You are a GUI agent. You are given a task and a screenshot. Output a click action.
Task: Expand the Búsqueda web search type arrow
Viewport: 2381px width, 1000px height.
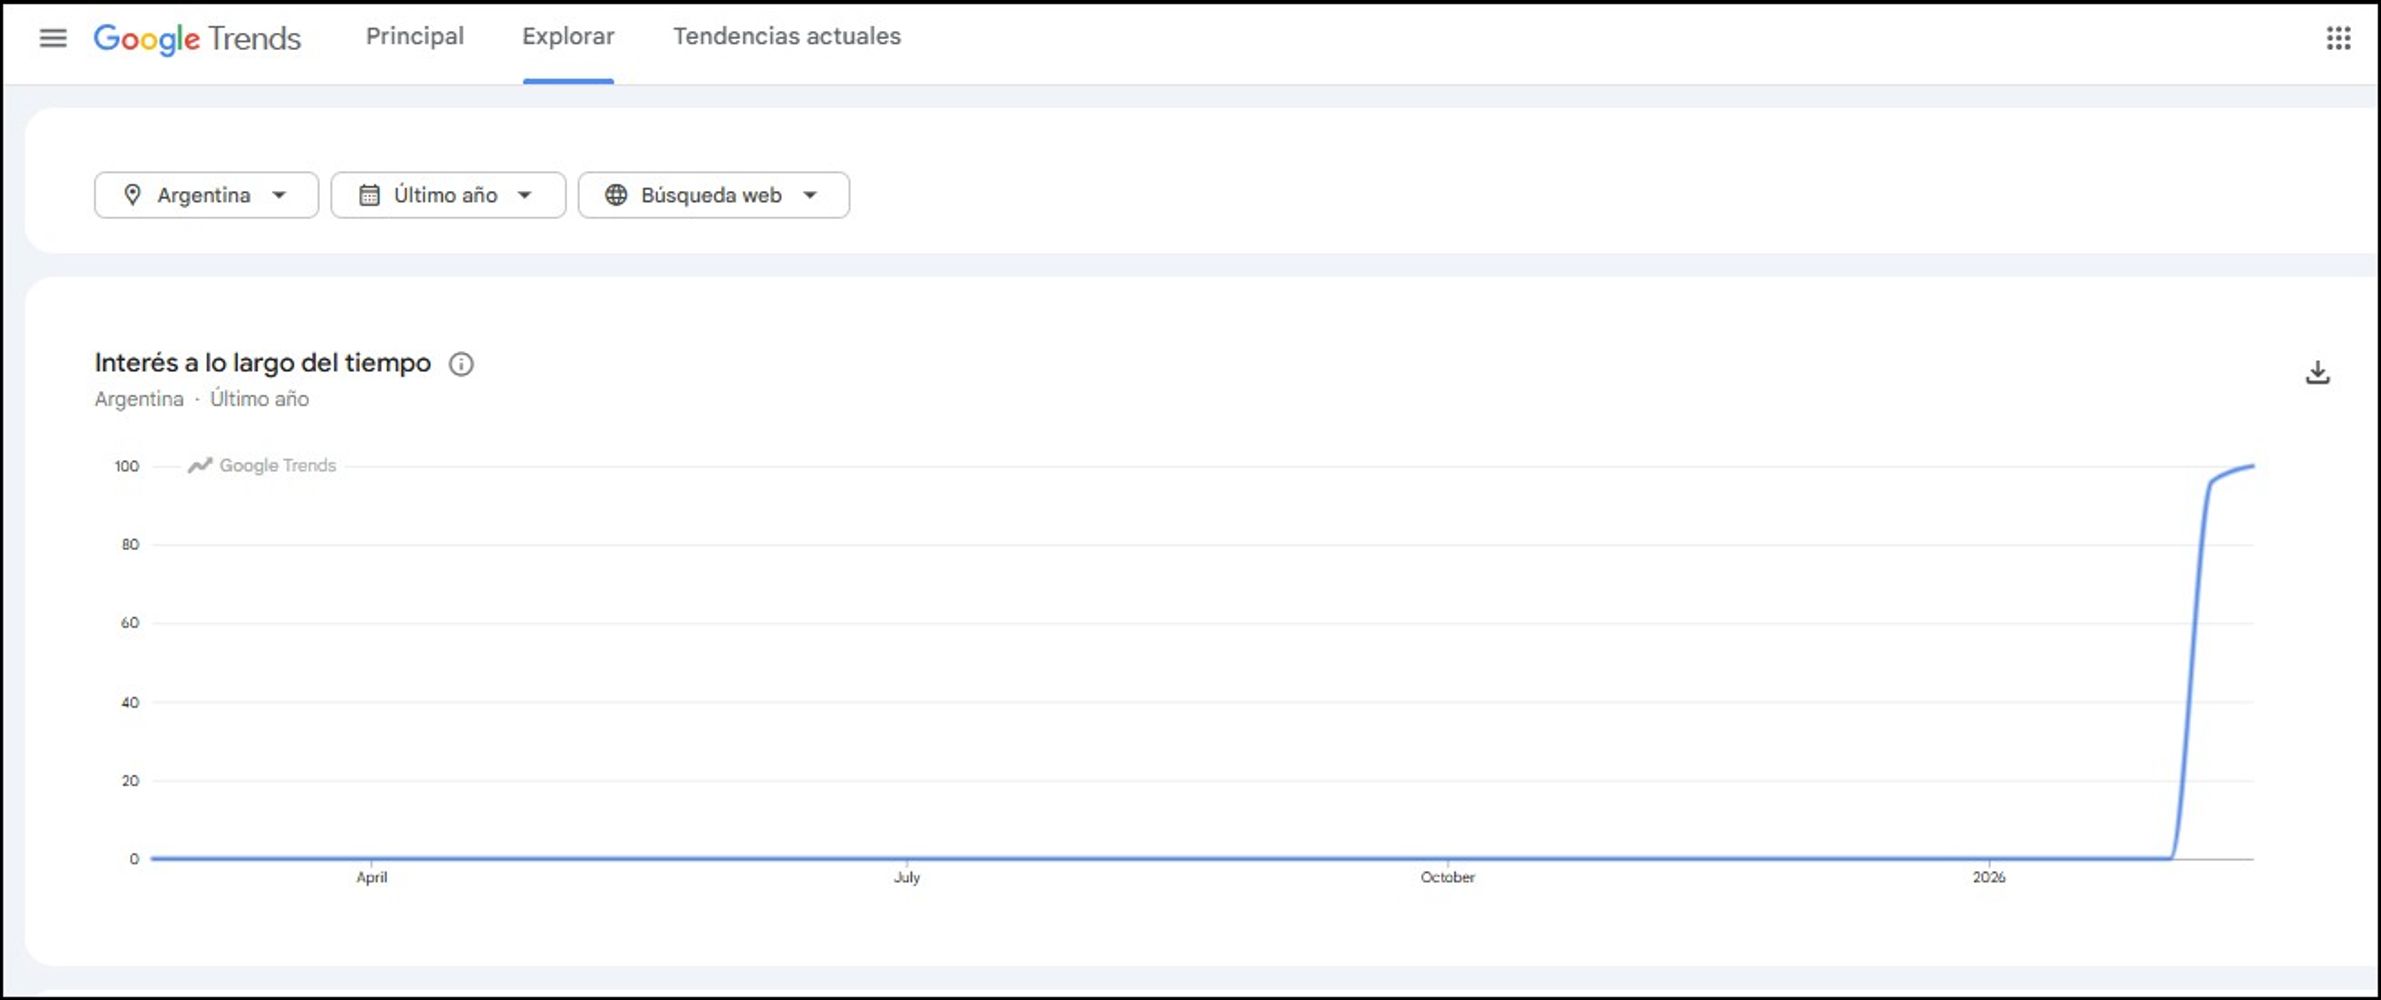tap(810, 195)
